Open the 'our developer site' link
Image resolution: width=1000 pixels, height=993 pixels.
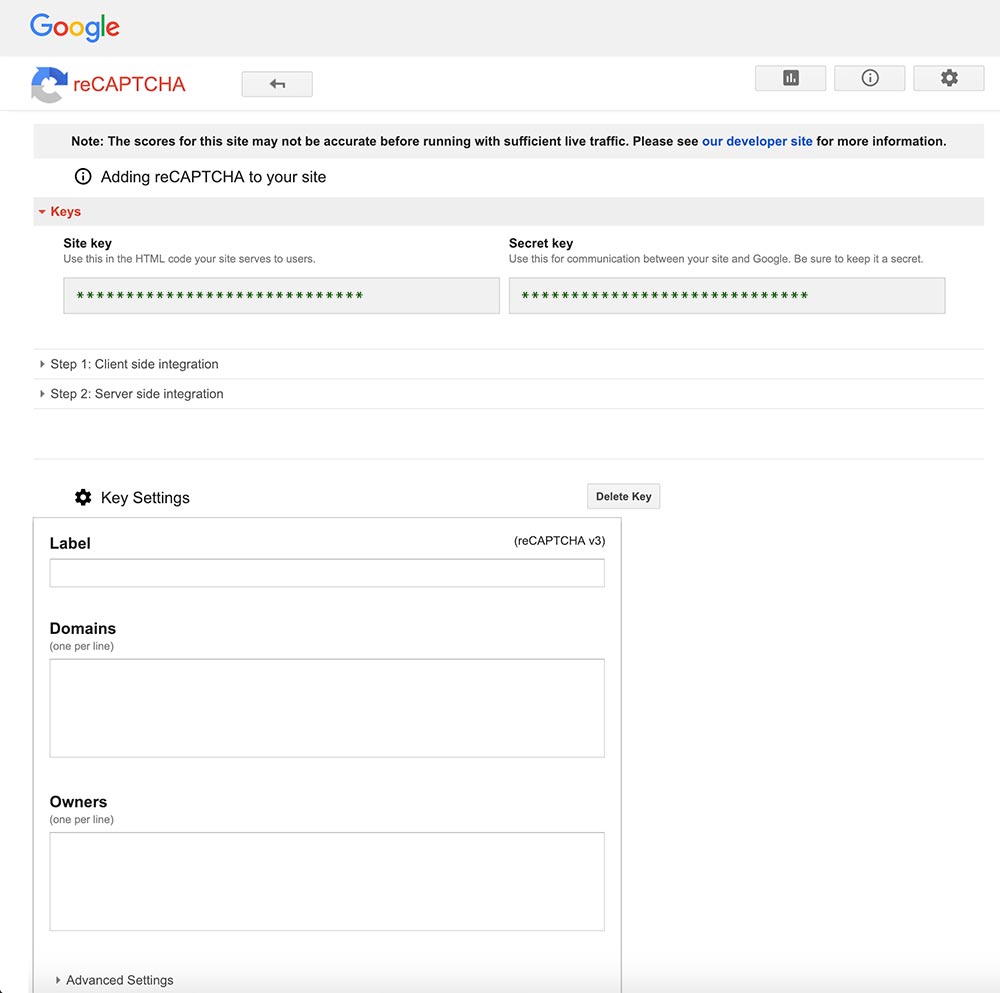757,142
